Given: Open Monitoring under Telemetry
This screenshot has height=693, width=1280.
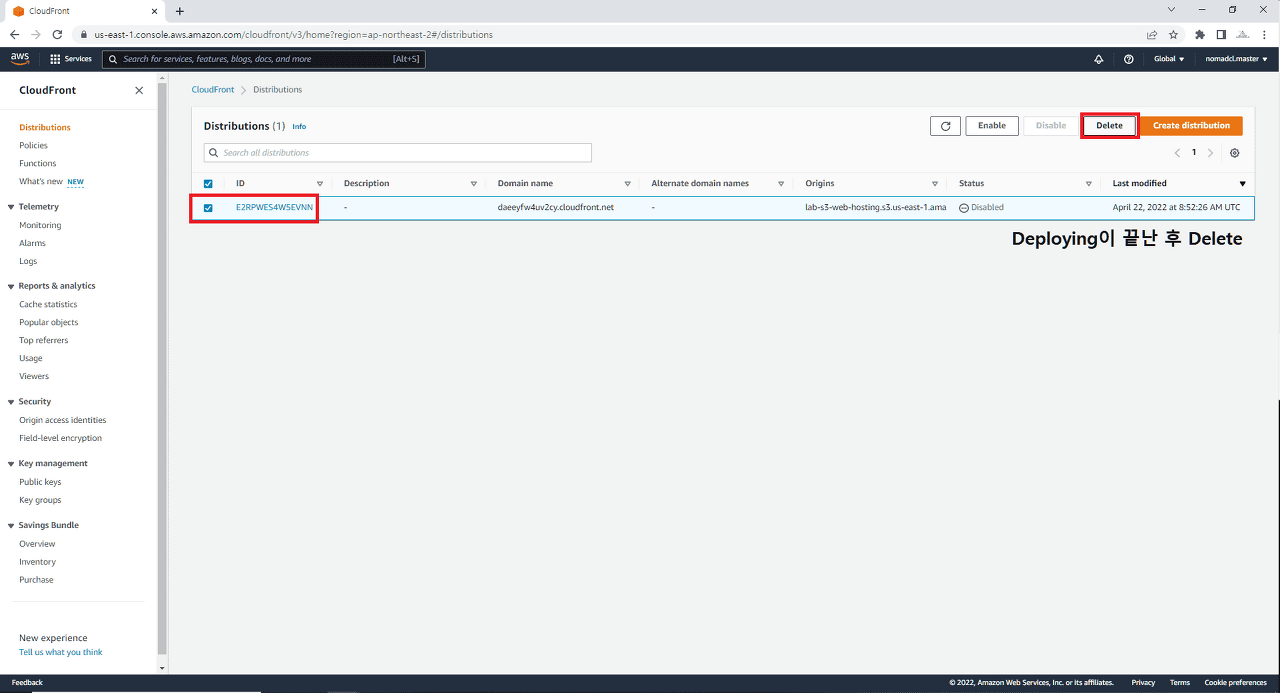Looking at the screenshot, I should (40, 226).
